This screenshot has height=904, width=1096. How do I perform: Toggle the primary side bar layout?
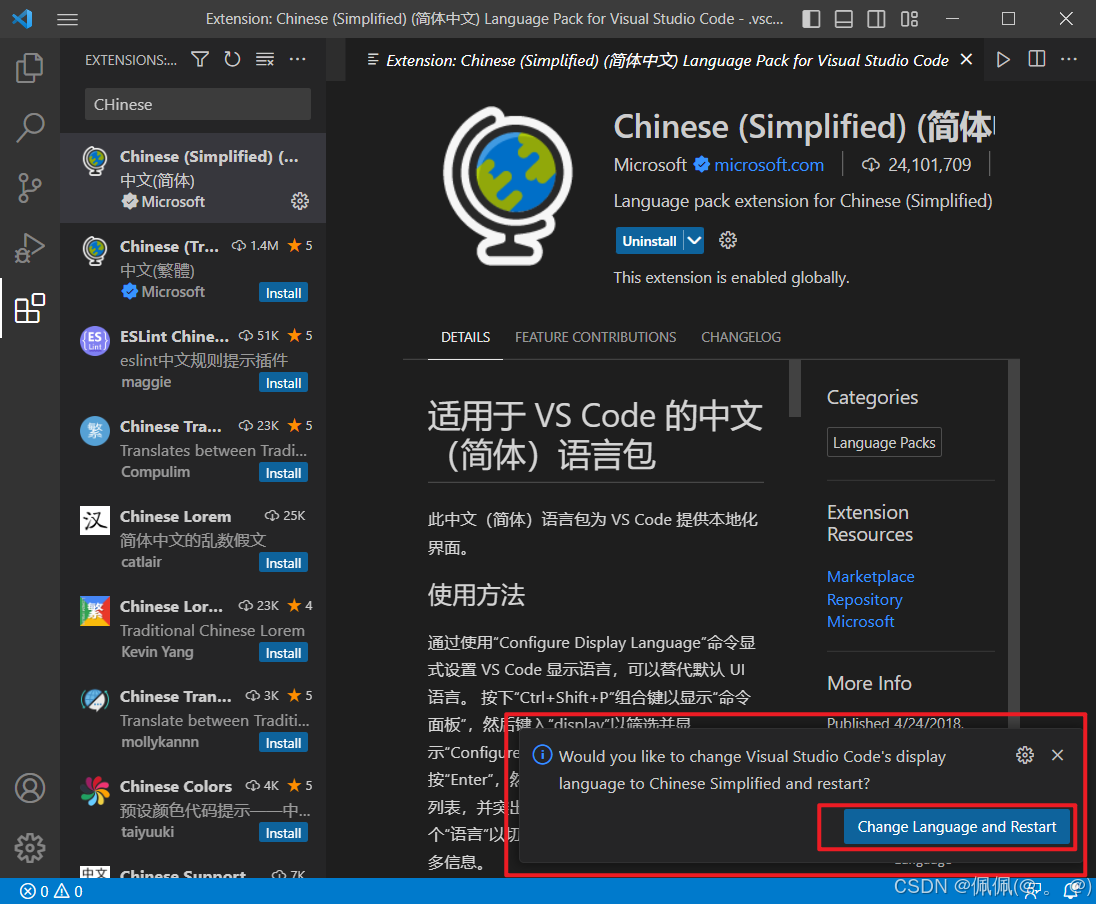[x=811, y=19]
